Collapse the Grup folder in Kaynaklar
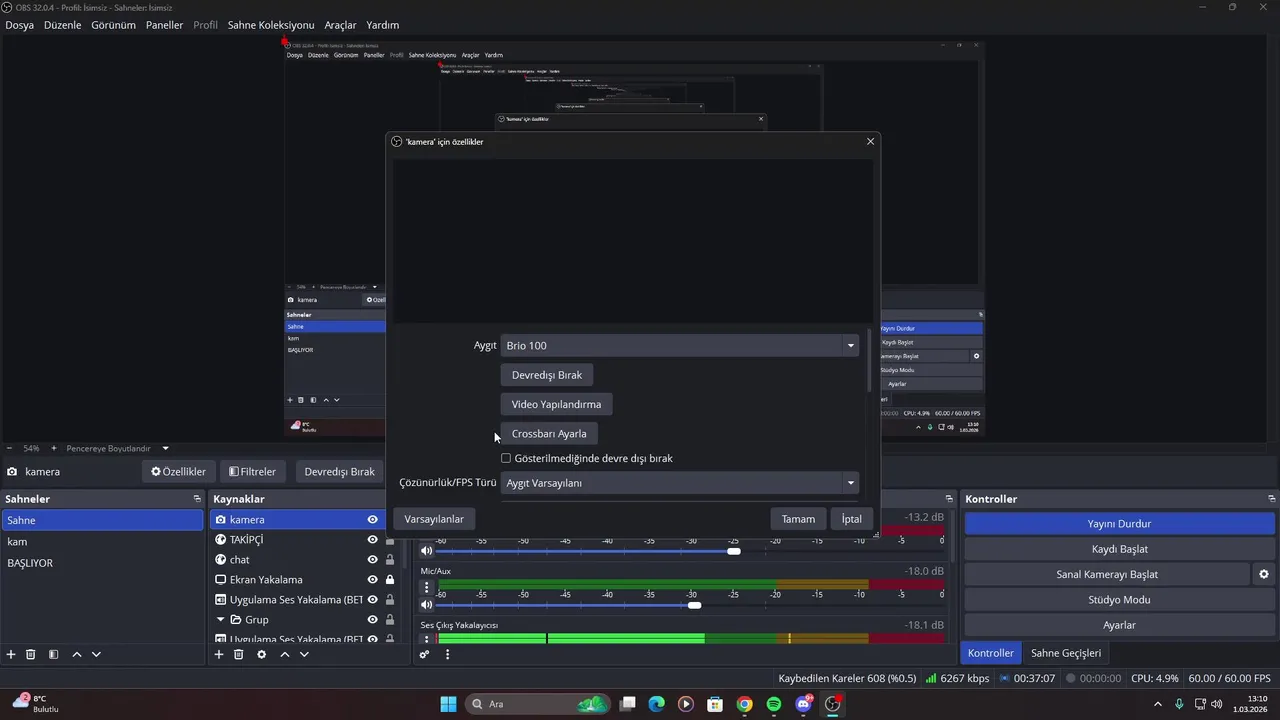This screenshot has width=1280, height=720. 221,619
